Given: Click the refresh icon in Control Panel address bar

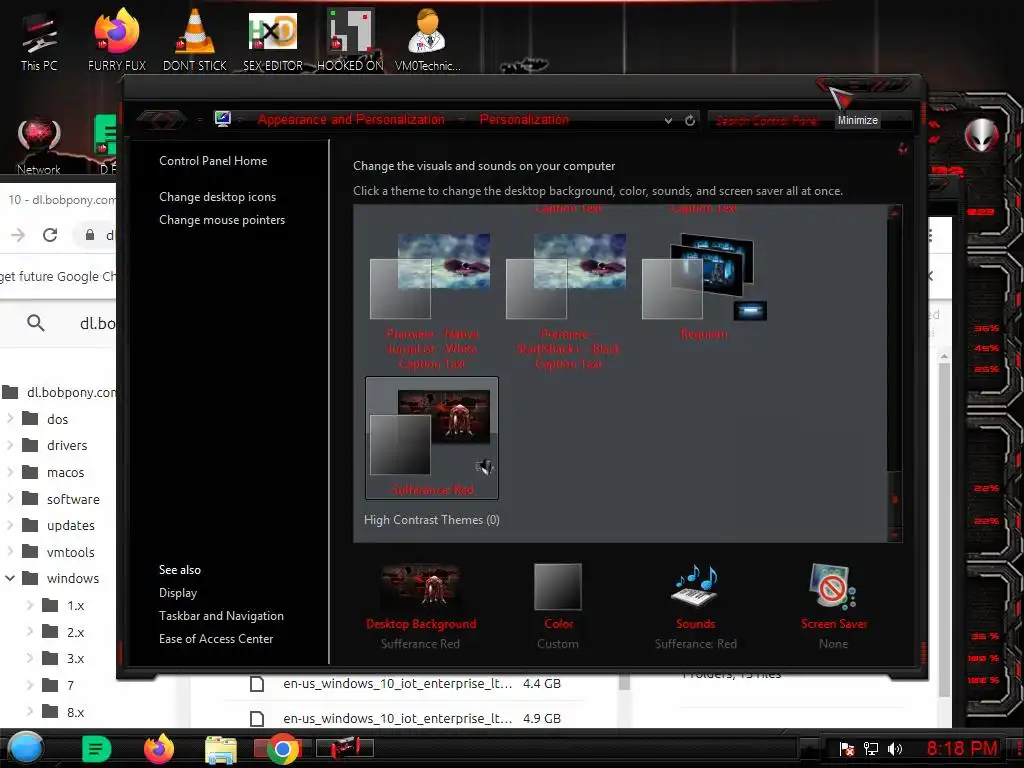Looking at the screenshot, I should (x=690, y=120).
